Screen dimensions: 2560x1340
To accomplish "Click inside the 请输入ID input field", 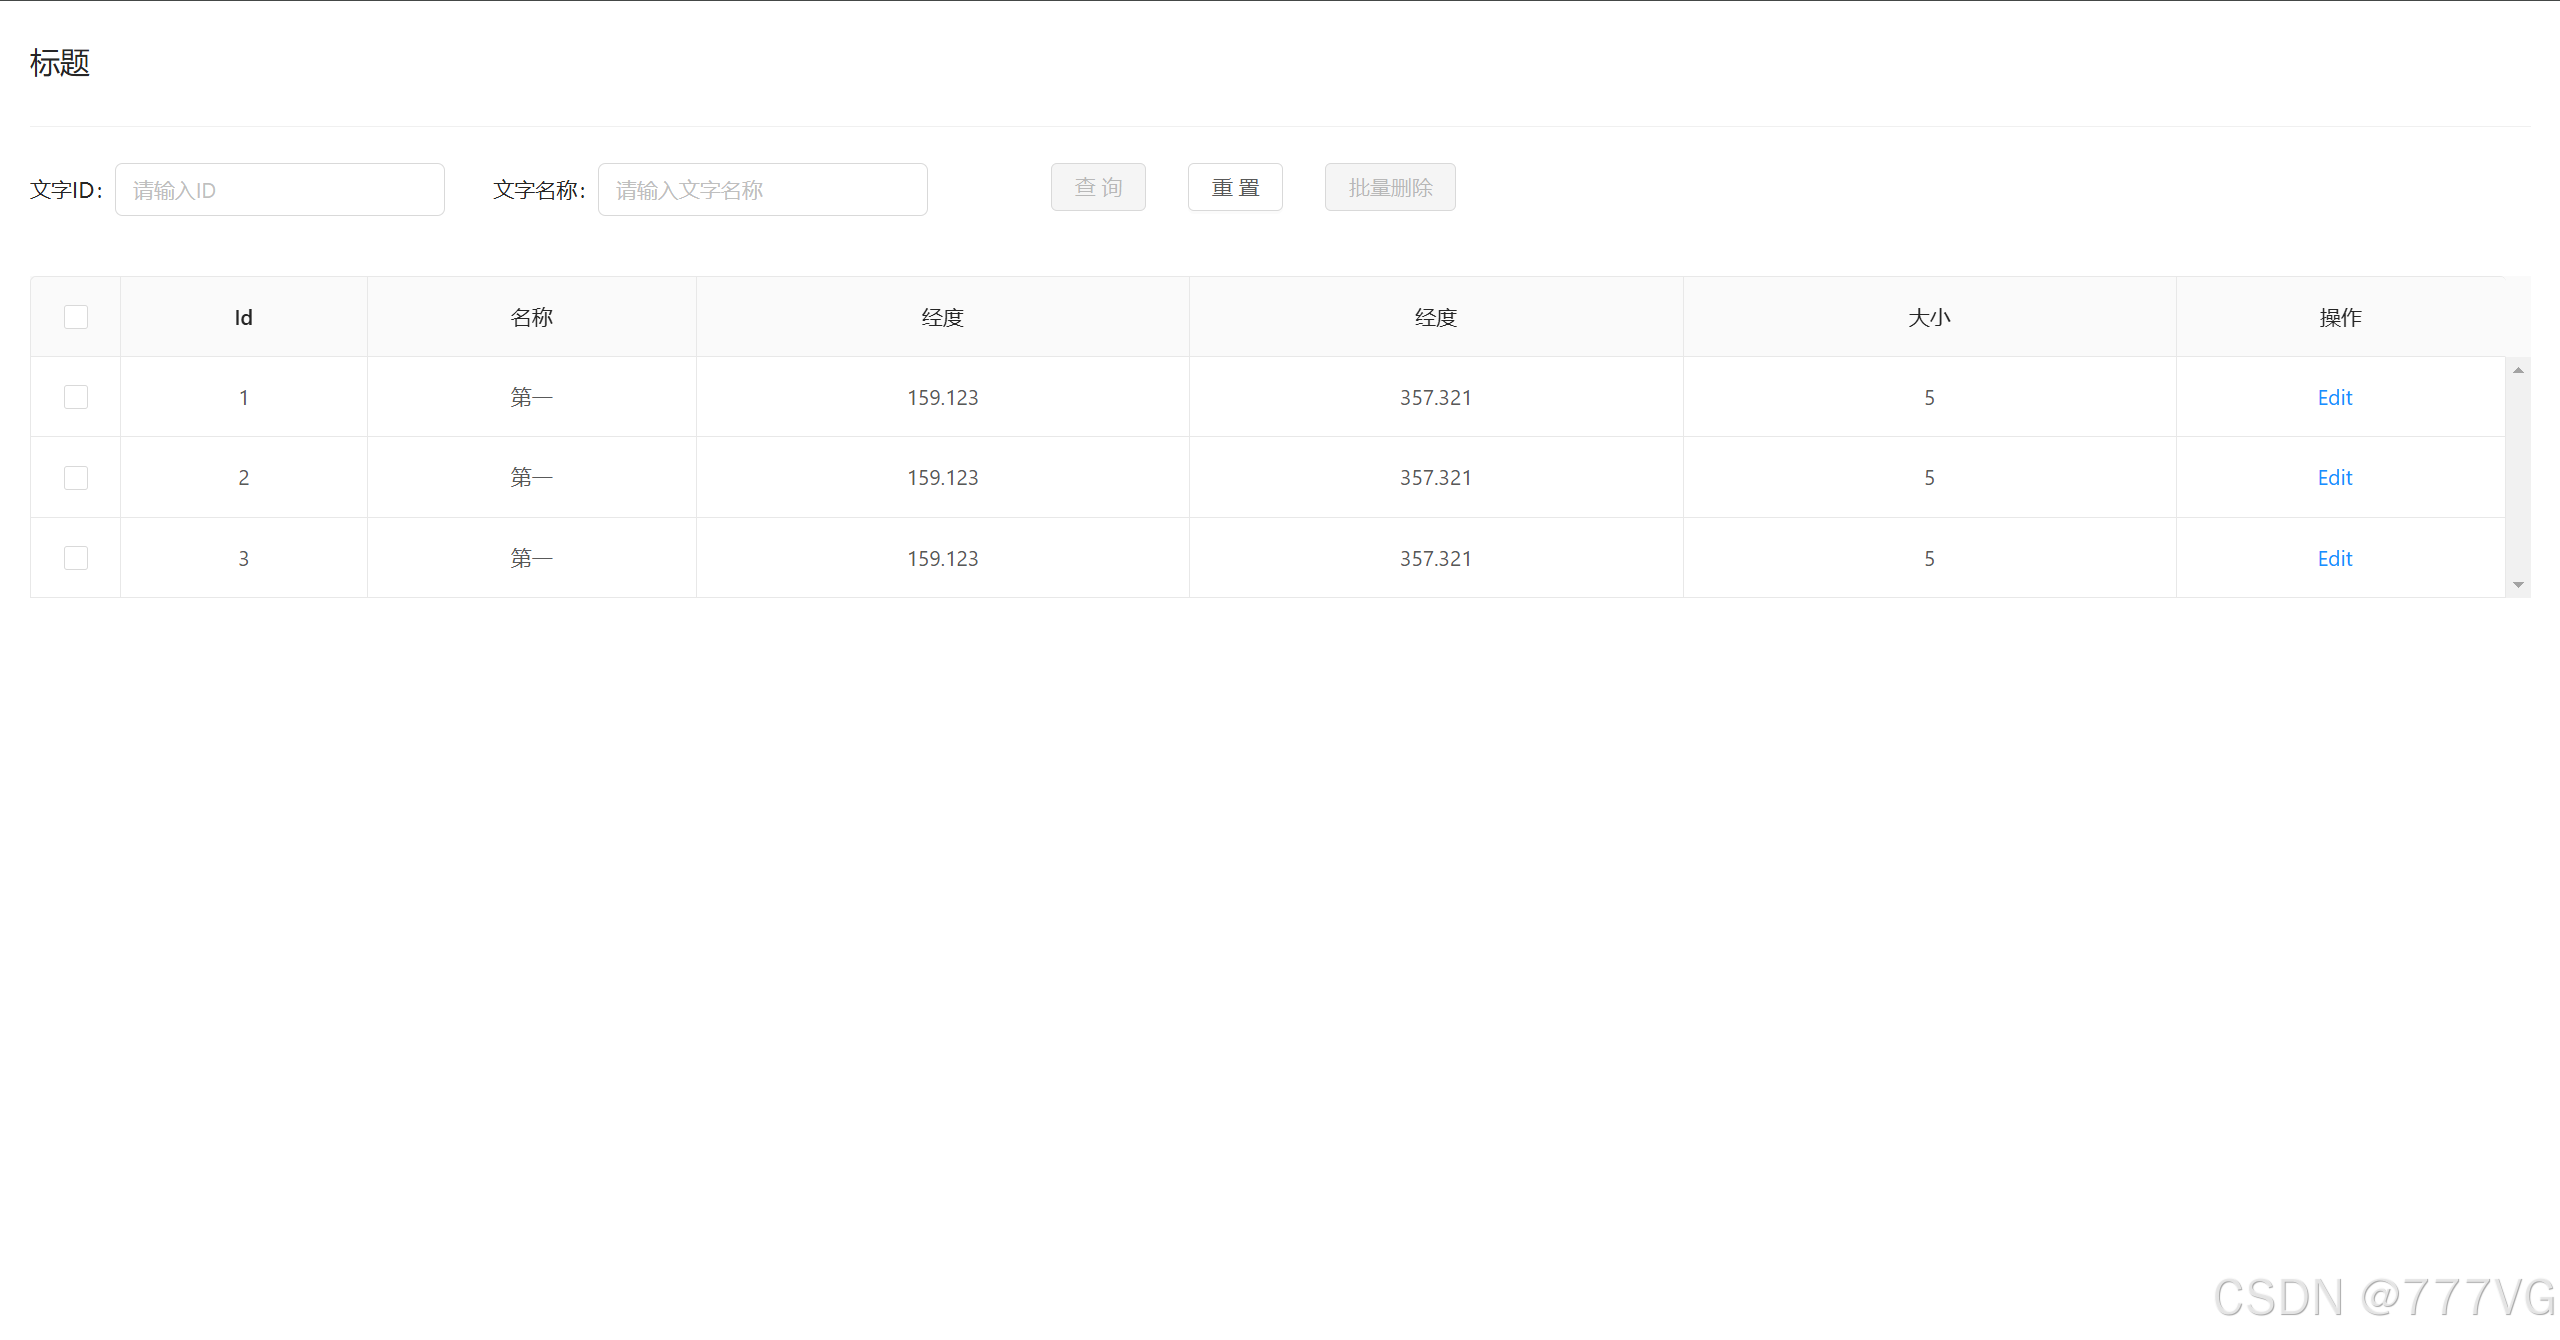I will 280,189.
